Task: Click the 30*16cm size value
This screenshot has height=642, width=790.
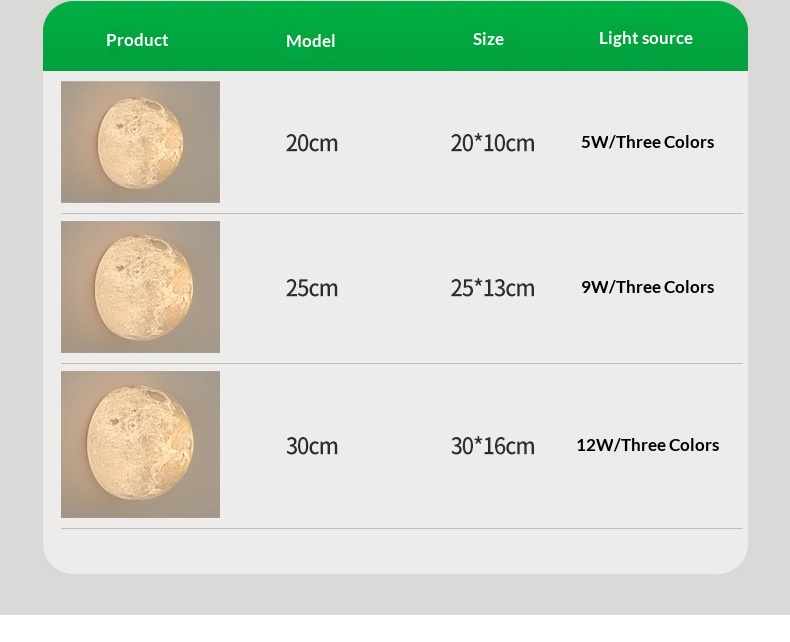Action: 492,446
